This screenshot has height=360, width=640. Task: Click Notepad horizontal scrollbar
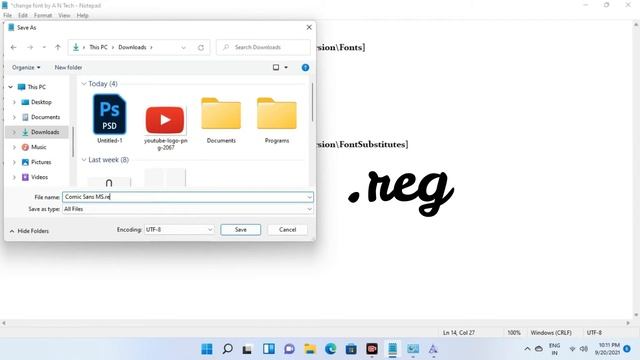pyautogui.click(x=316, y=323)
